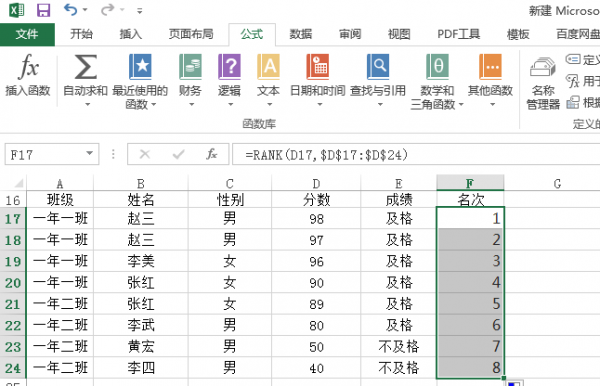Click 不及格 in row 23
Viewport: 600px width, 386px height.
tap(399, 347)
